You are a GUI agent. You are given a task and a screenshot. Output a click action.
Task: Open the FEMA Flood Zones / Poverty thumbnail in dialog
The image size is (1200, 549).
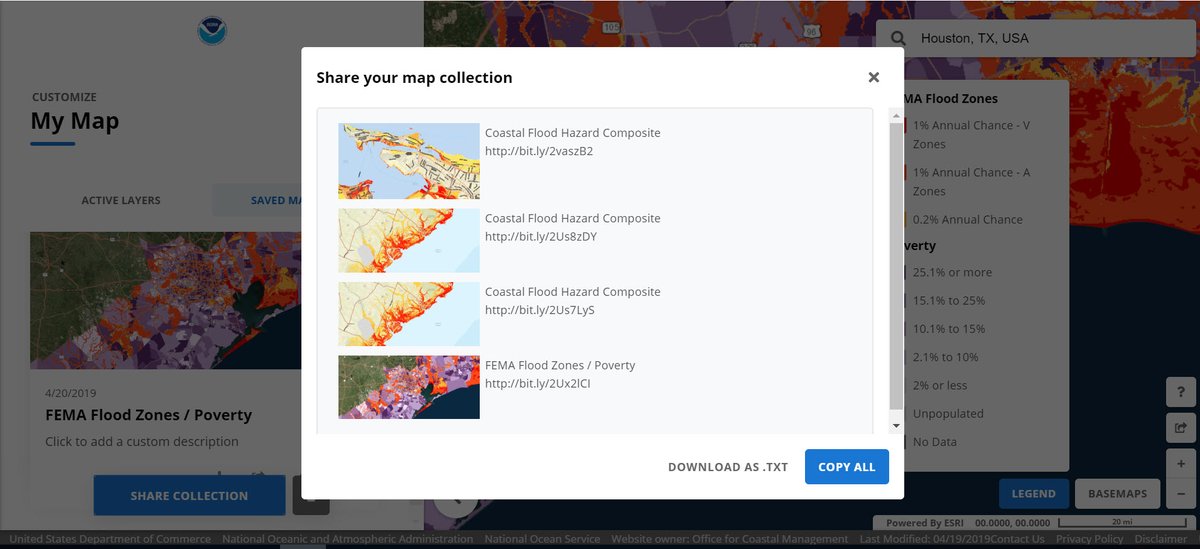tap(409, 387)
